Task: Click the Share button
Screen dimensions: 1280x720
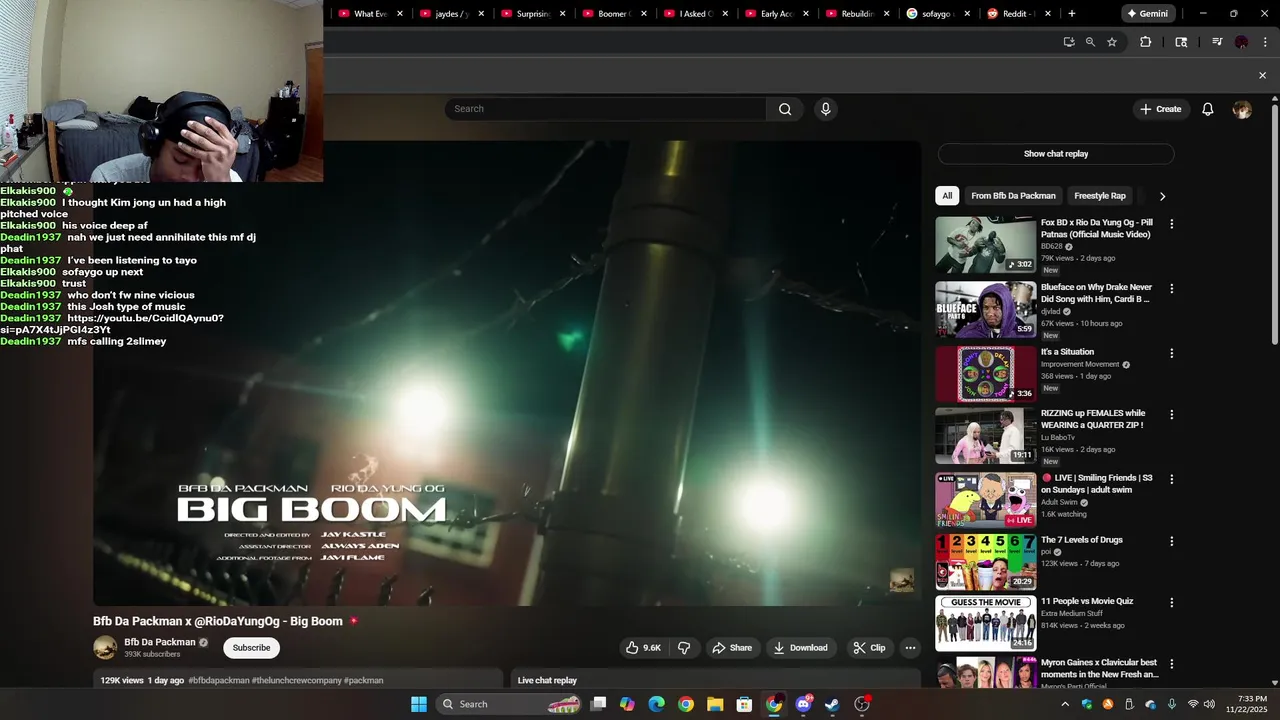Action: point(731,648)
